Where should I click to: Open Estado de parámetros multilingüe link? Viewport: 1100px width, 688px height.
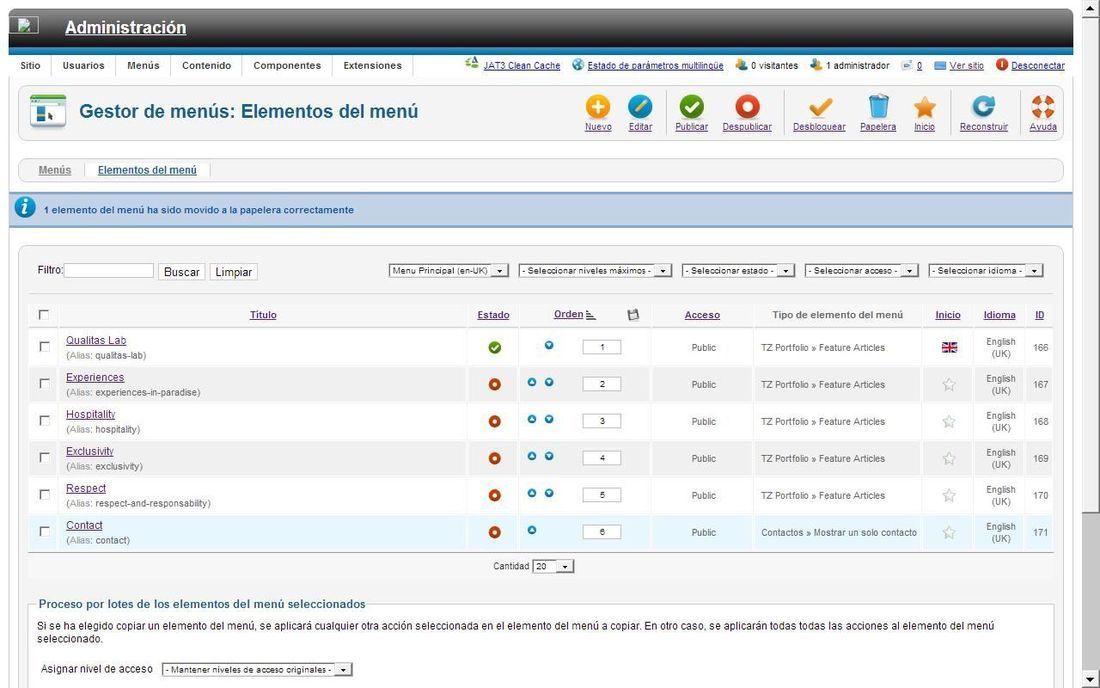pyautogui.click(x=655, y=65)
